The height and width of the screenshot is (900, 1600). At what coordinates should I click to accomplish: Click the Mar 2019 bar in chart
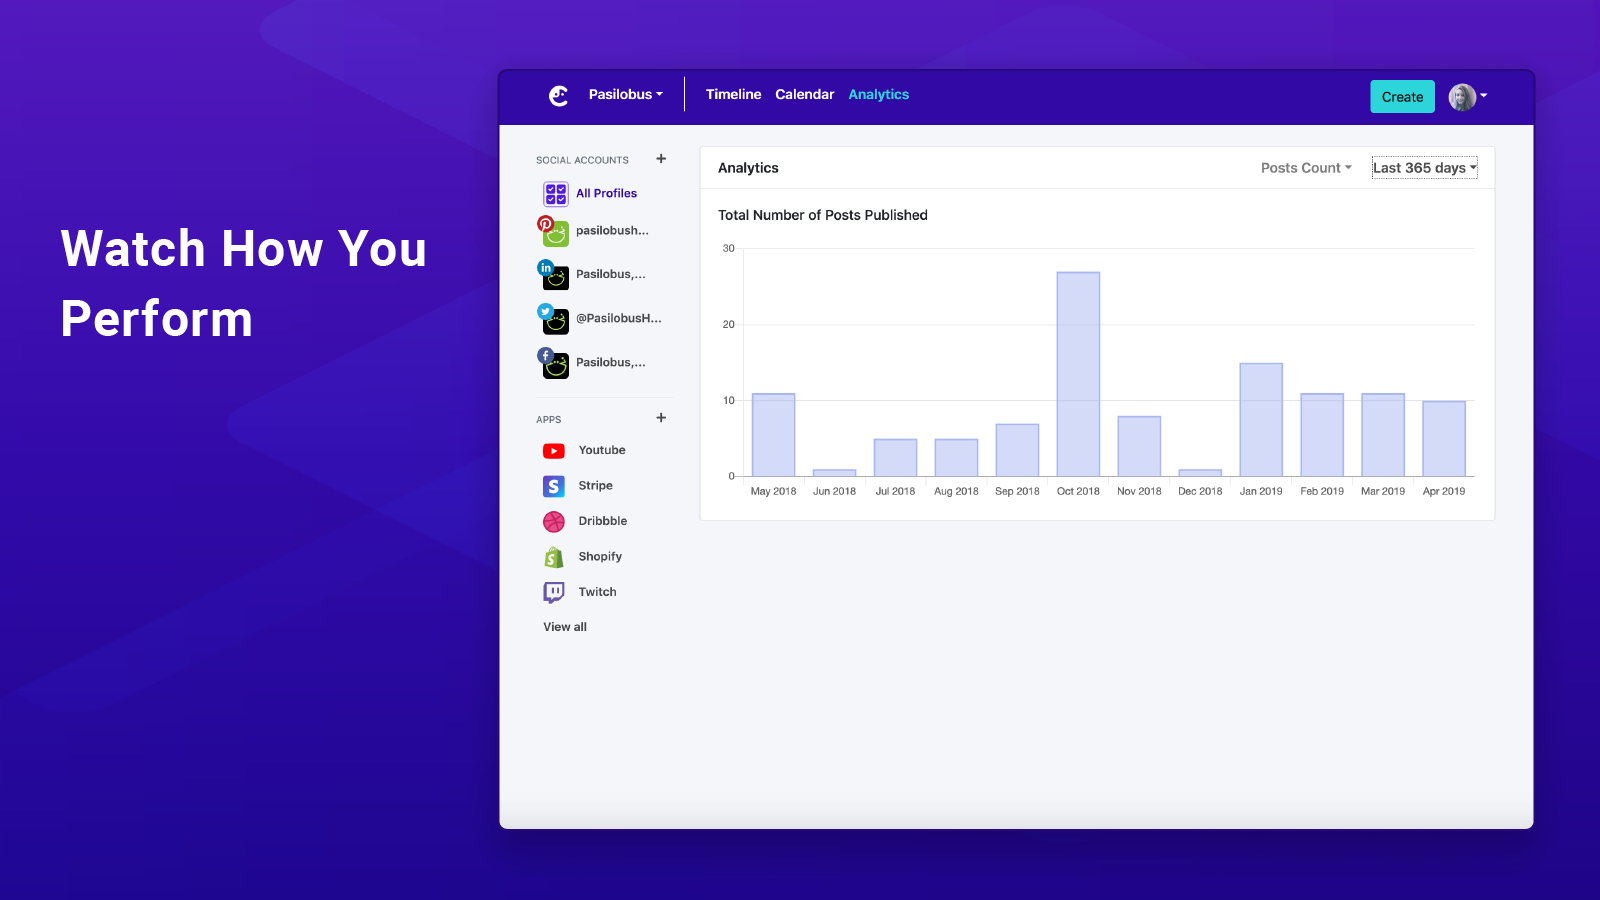[x=1383, y=435]
